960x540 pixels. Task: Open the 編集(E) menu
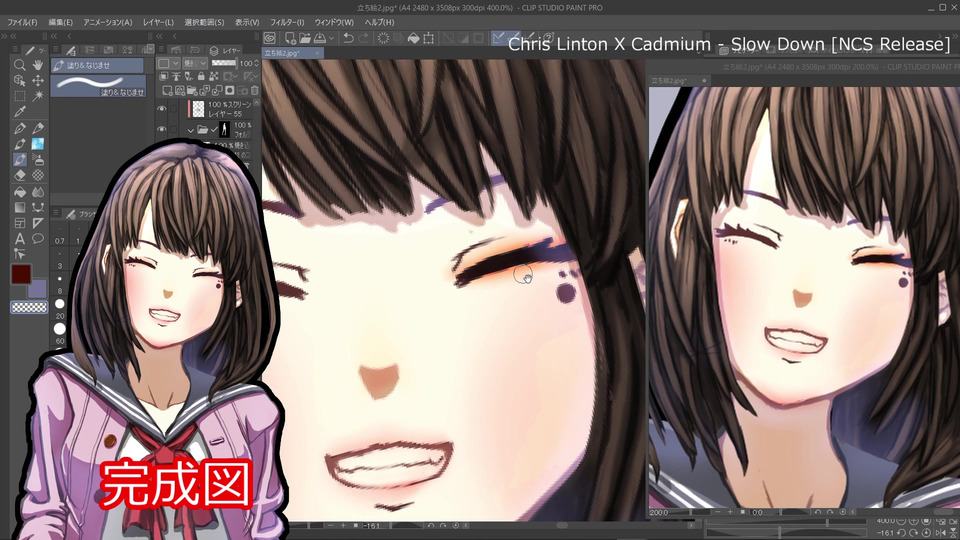point(60,22)
